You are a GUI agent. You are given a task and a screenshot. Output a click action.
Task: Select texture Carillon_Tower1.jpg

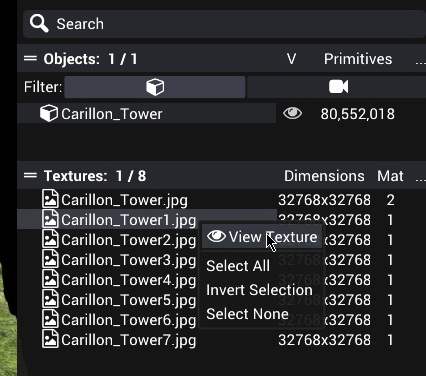click(x=128, y=220)
